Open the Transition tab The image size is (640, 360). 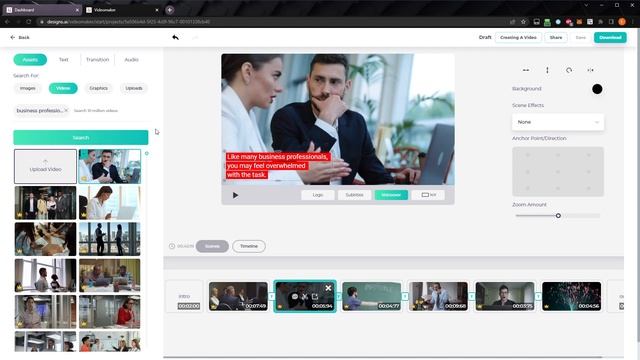(98, 60)
